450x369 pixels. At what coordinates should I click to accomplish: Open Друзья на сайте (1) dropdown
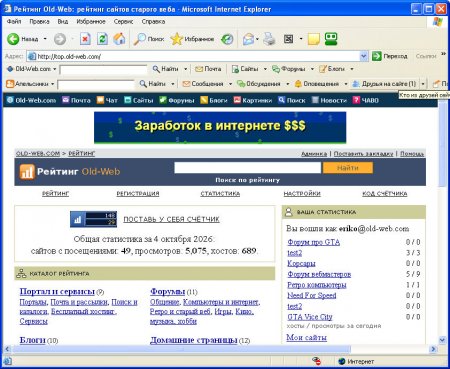click(x=423, y=84)
